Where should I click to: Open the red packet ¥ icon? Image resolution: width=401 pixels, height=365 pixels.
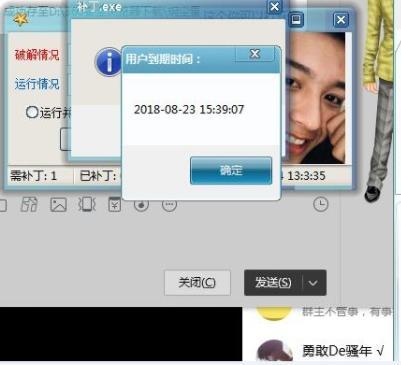(x=114, y=204)
